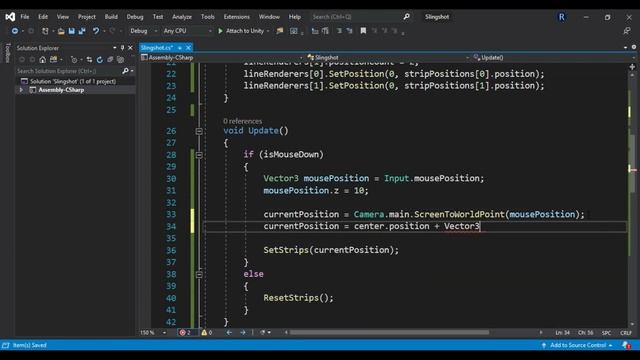This screenshot has width=640, height=360.
Task: Click the Search Solution Explorer input field
Action: (69, 71)
